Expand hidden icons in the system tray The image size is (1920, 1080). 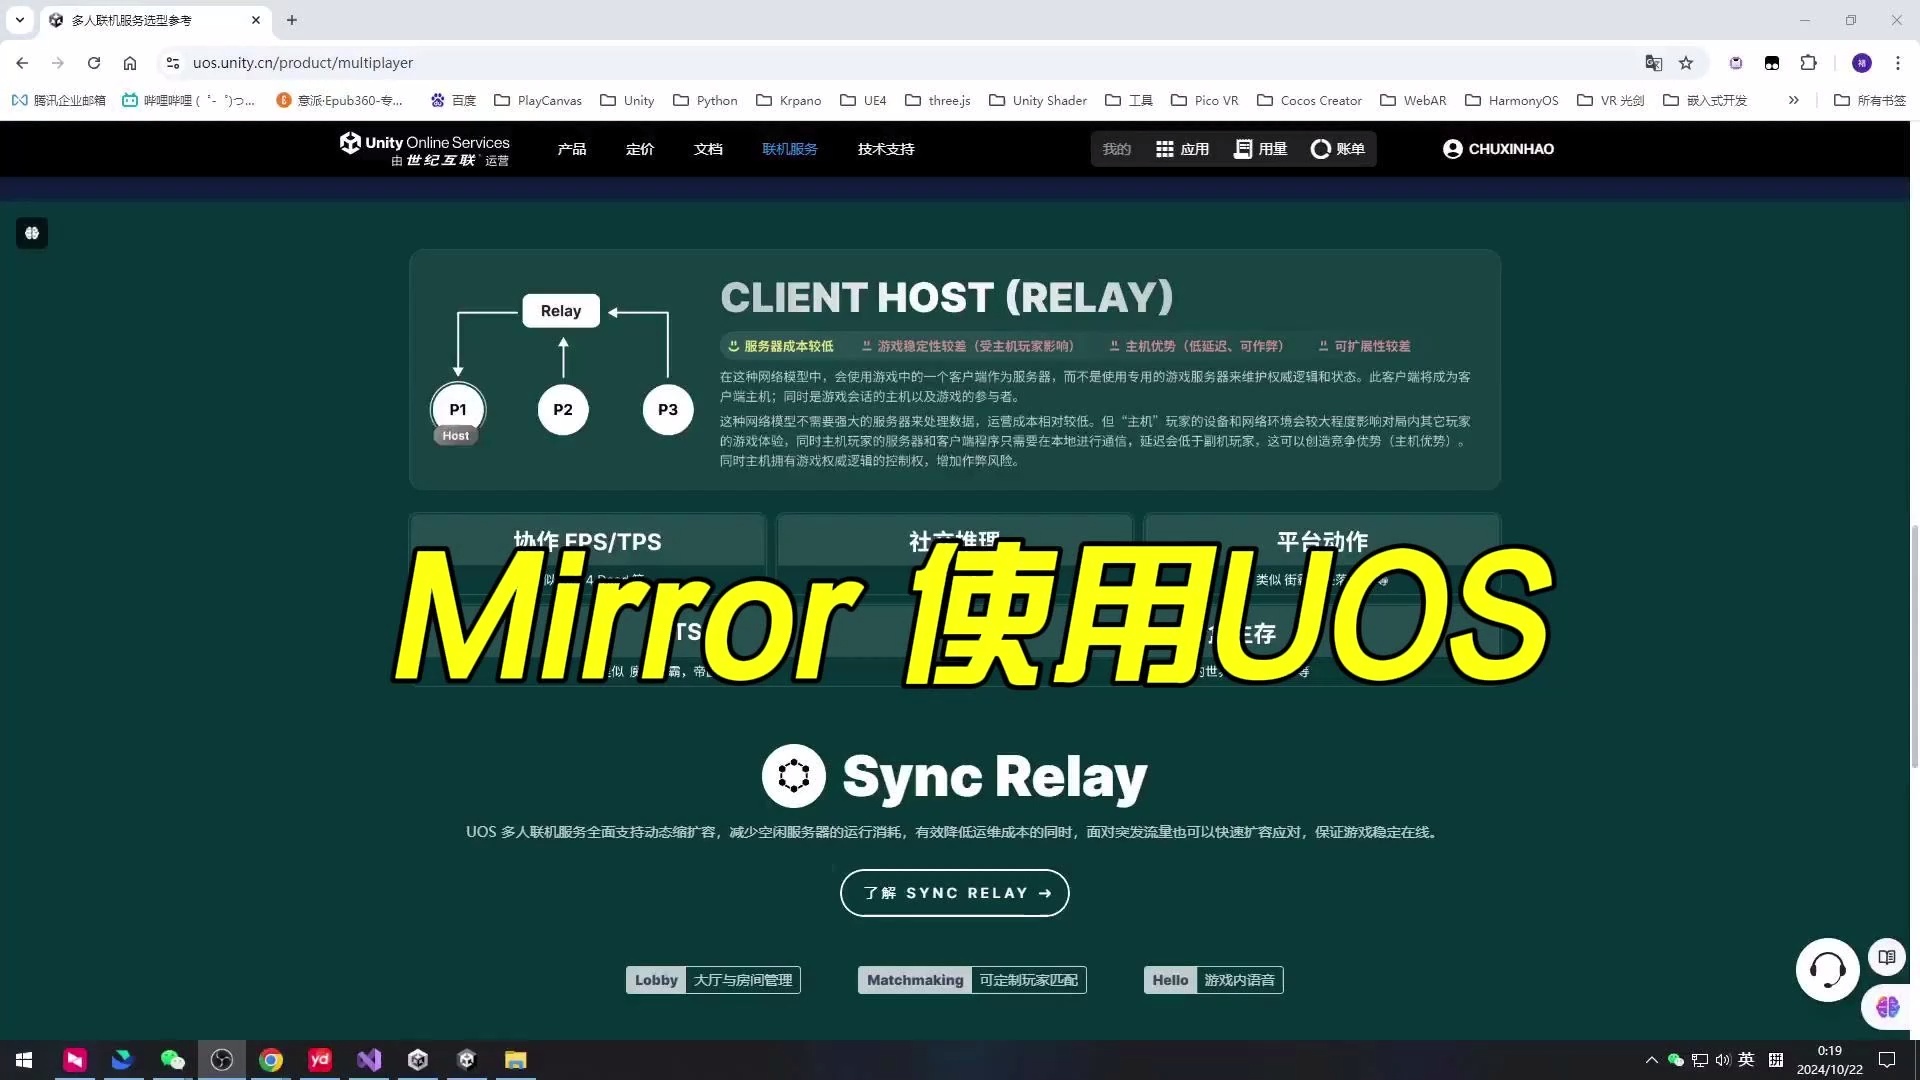pos(1650,1059)
